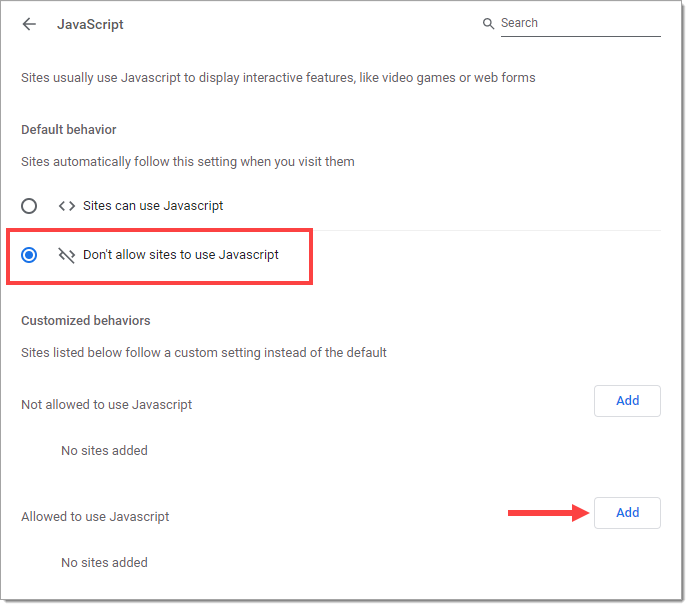Click the magnifying glass search icon
This screenshot has height=607, width=689.
pos(488,23)
